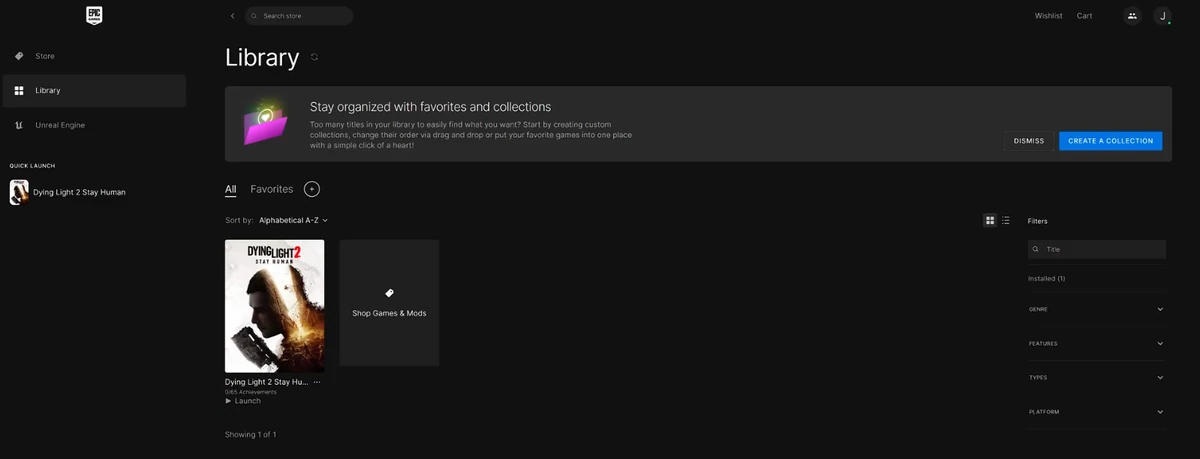Open the Sort by Alphabetical A-Z dropdown
The image size is (1200, 459).
[x=293, y=220]
